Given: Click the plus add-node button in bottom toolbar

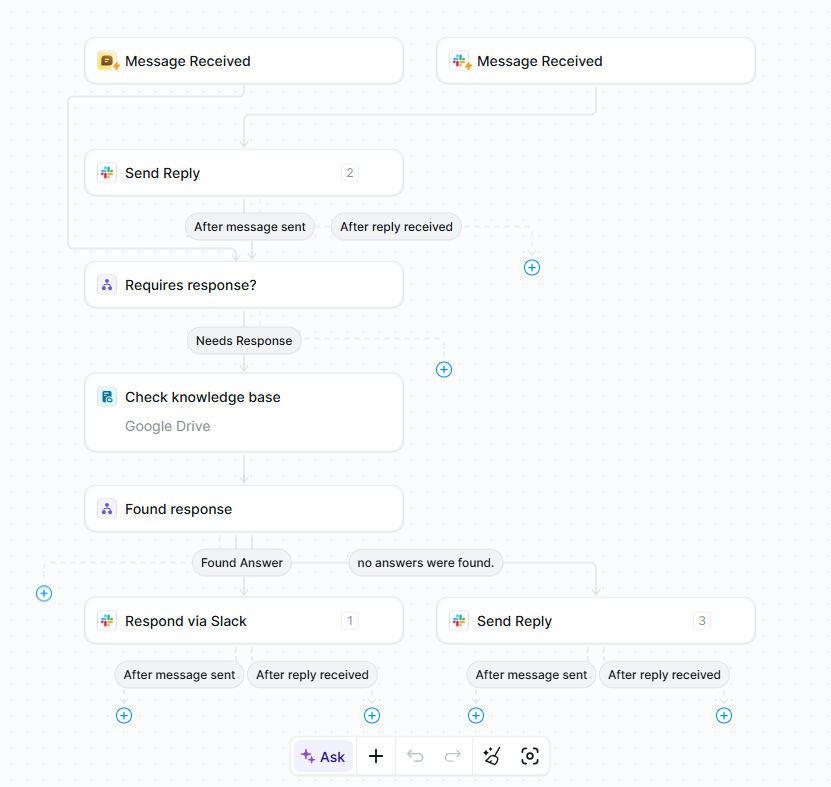Looking at the screenshot, I should coord(376,756).
